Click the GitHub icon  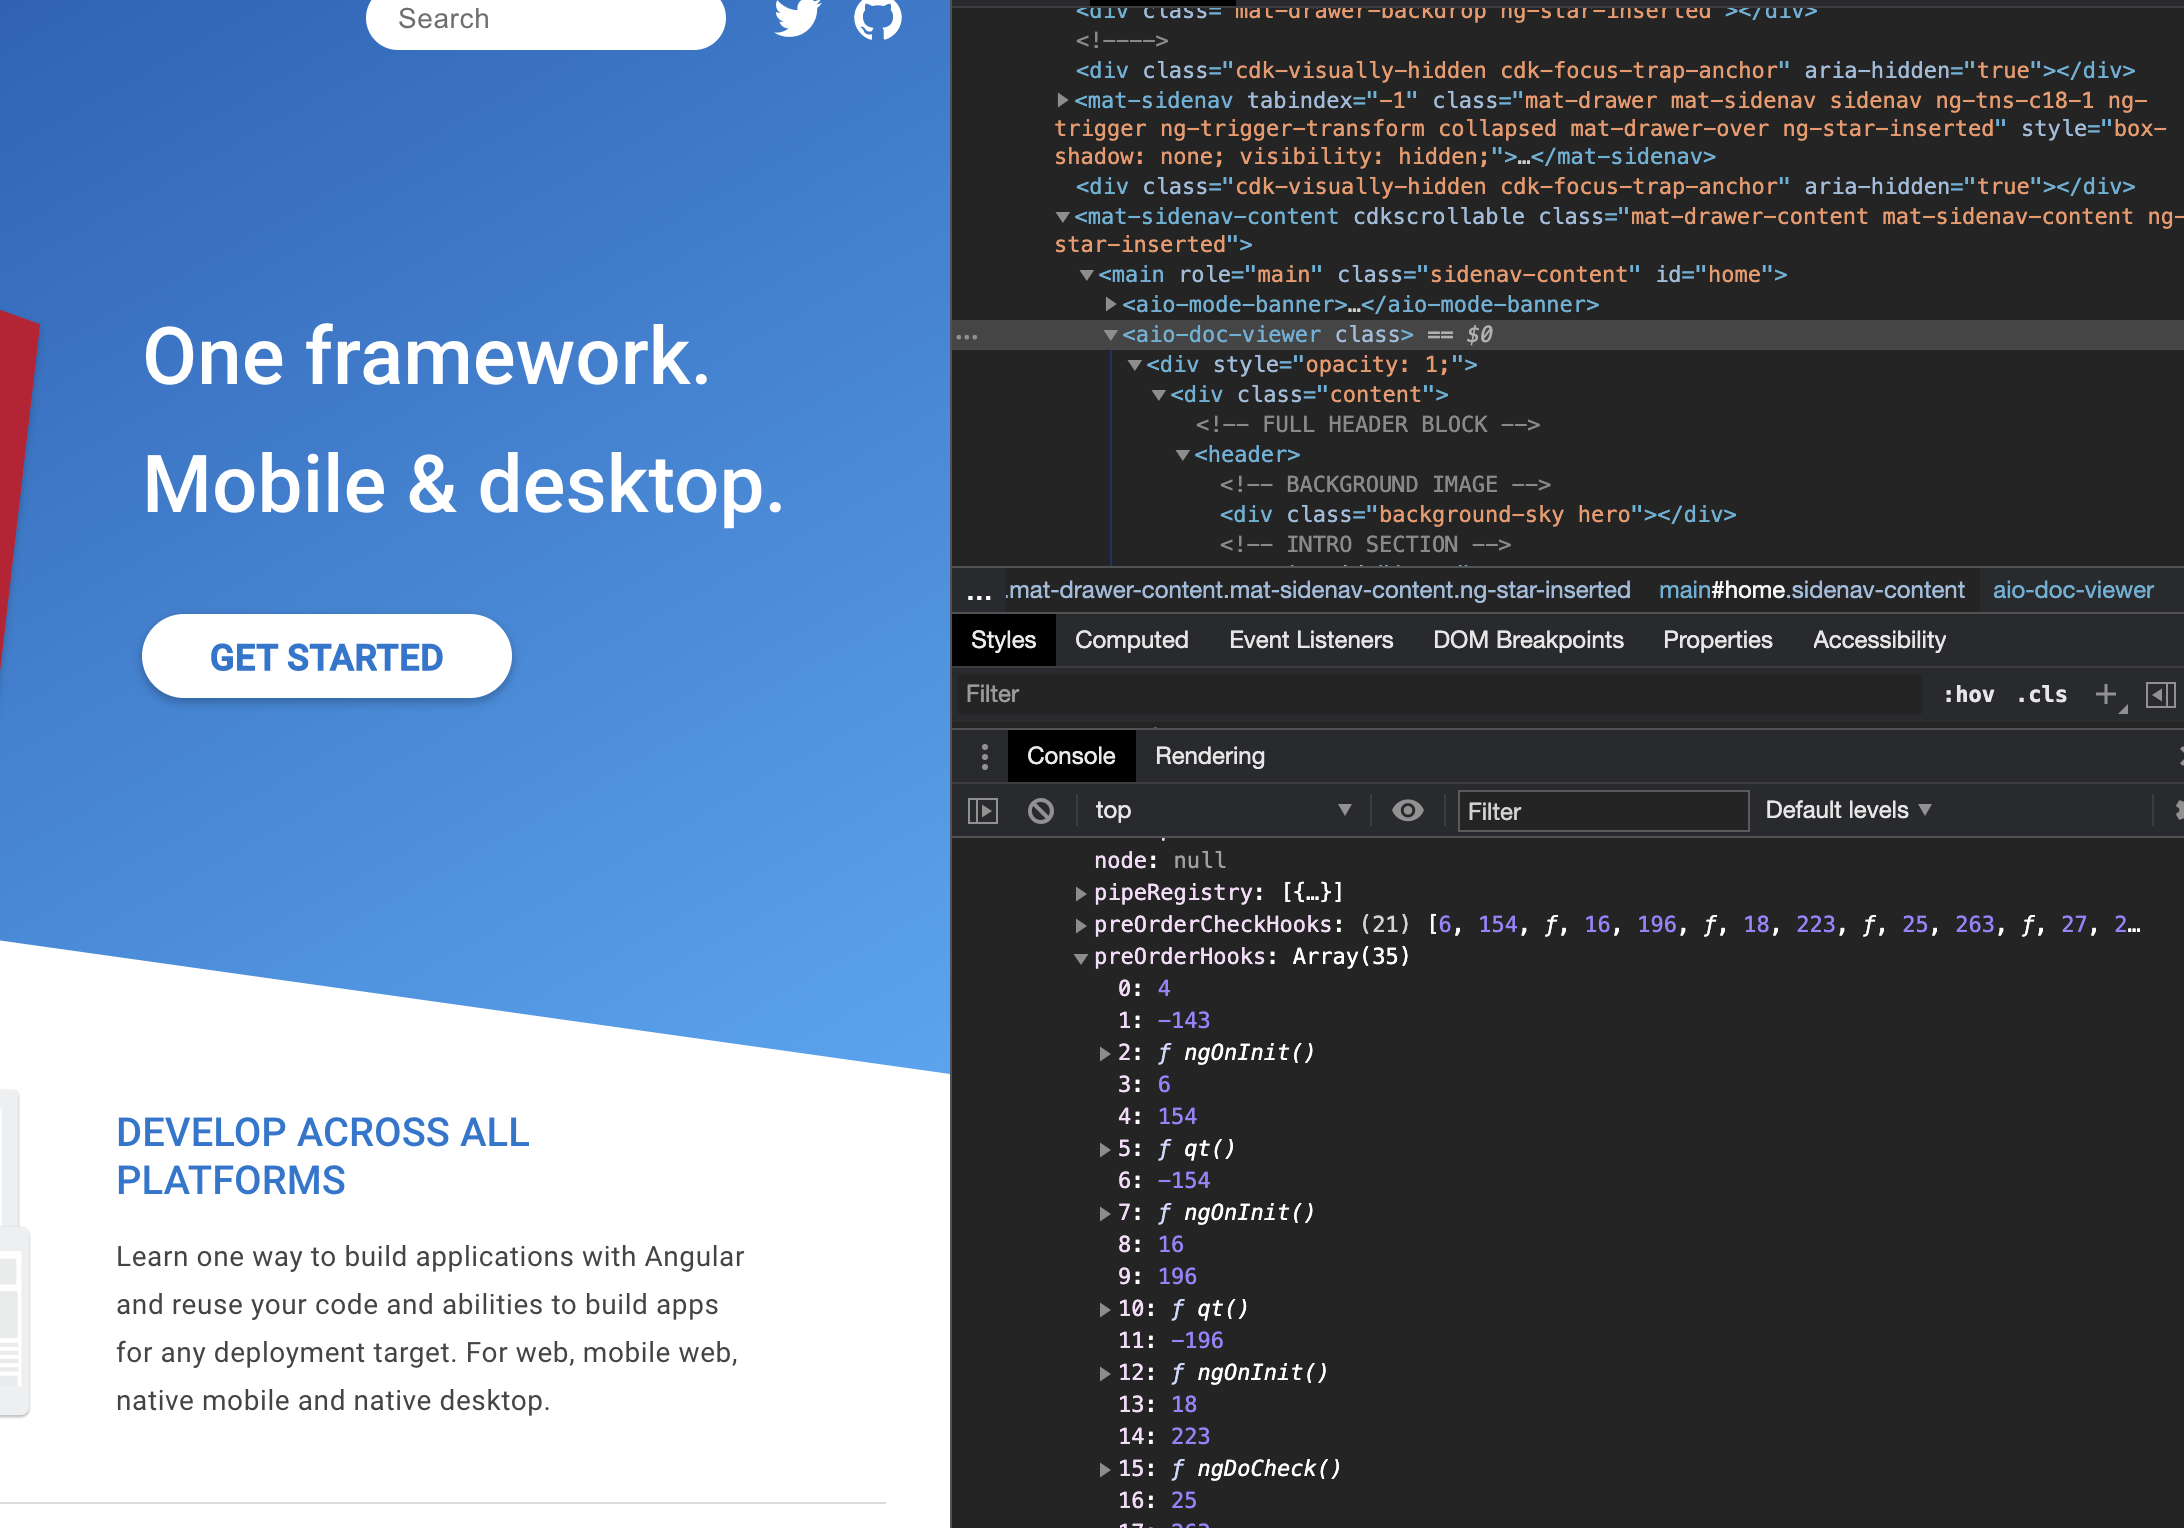click(877, 18)
